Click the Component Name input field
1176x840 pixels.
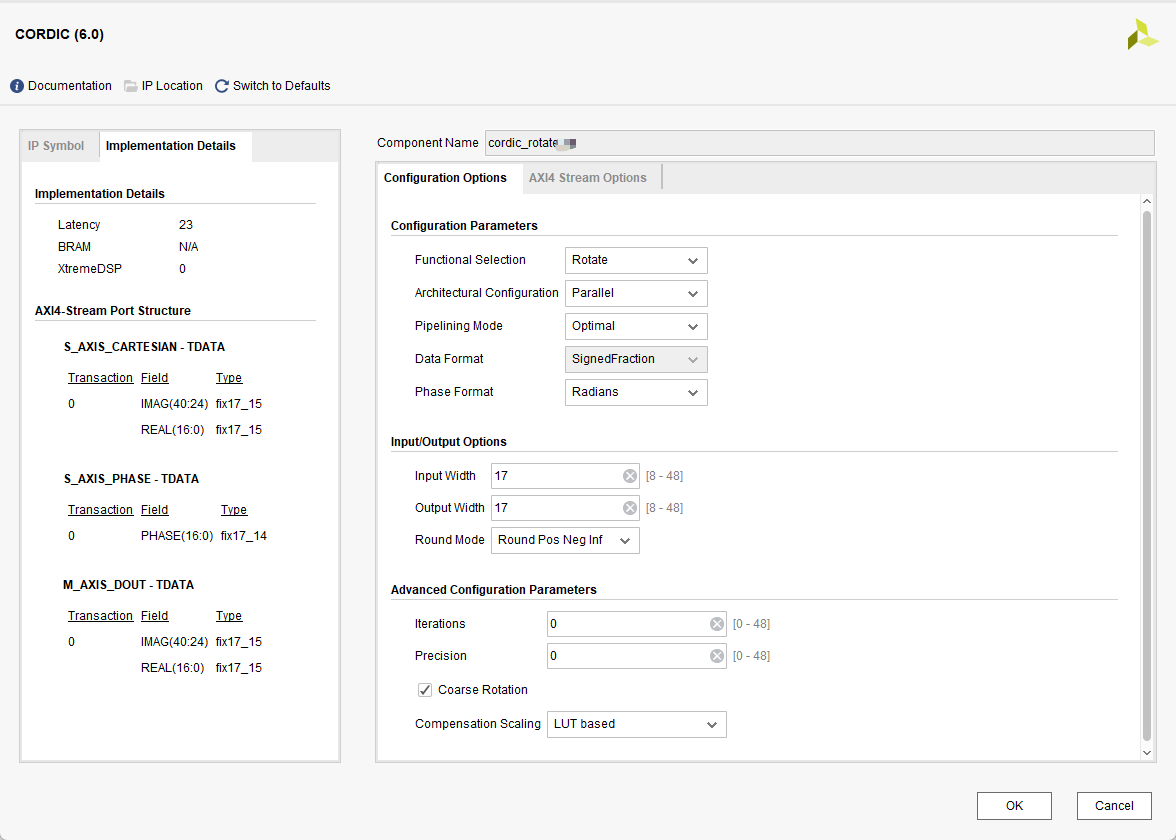[820, 143]
